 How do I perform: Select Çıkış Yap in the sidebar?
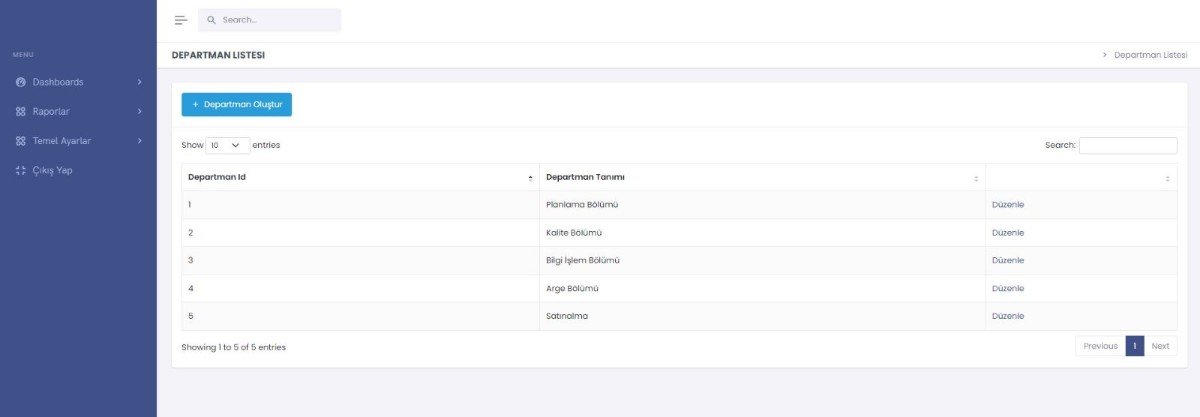pyautogui.click(x=52, y=170)
